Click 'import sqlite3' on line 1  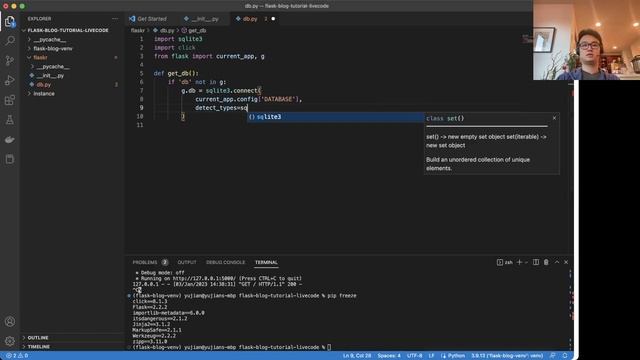click(178, 39)
